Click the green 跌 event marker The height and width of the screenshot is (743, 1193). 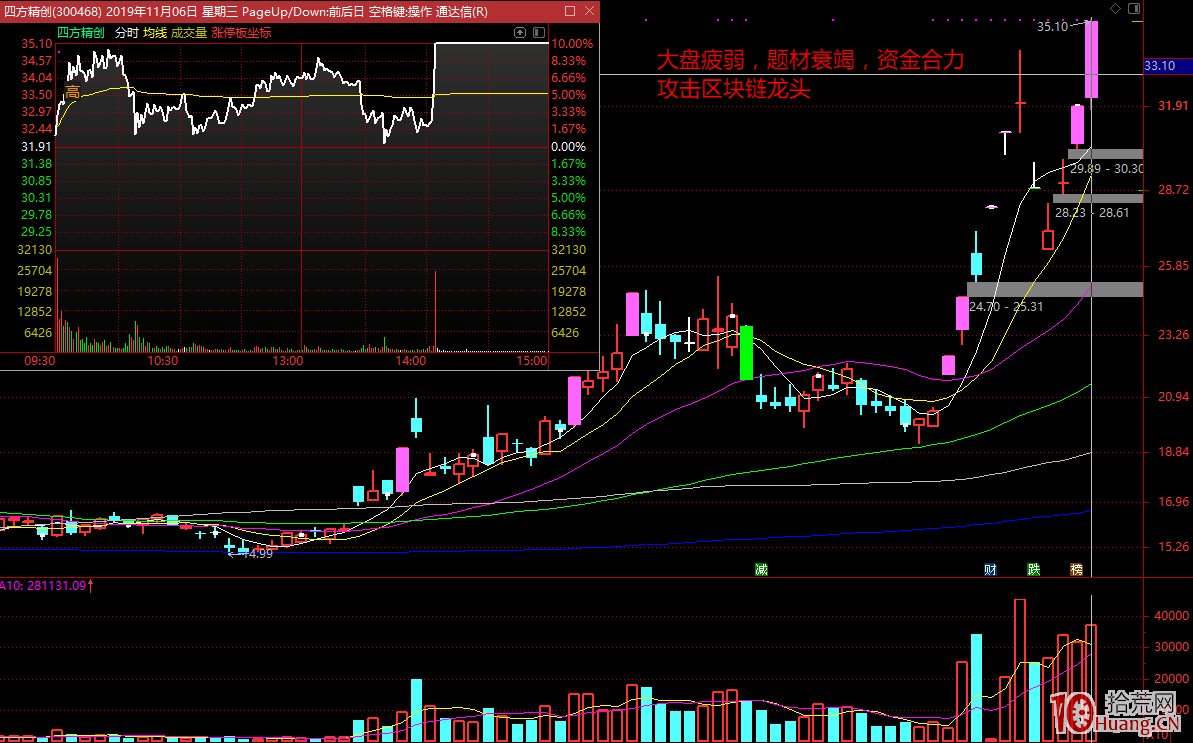[x=1033, y=570]
